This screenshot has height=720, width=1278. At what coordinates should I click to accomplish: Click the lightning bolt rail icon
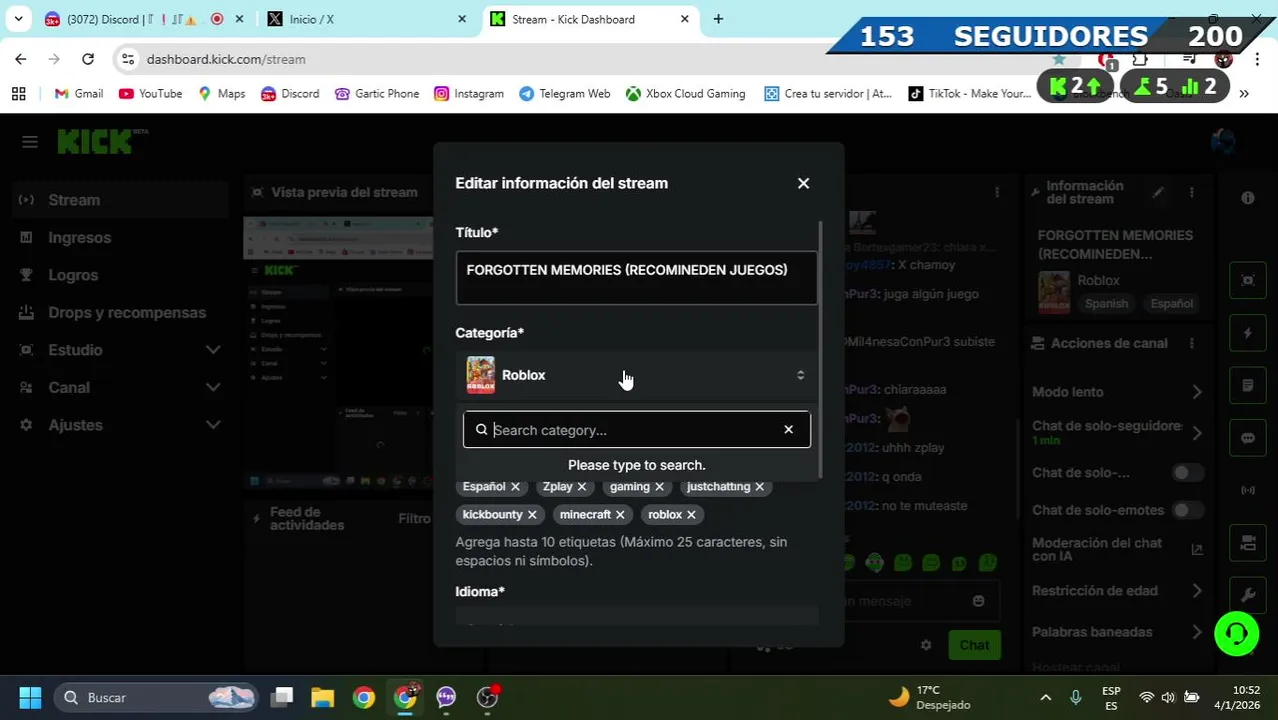1248,333
